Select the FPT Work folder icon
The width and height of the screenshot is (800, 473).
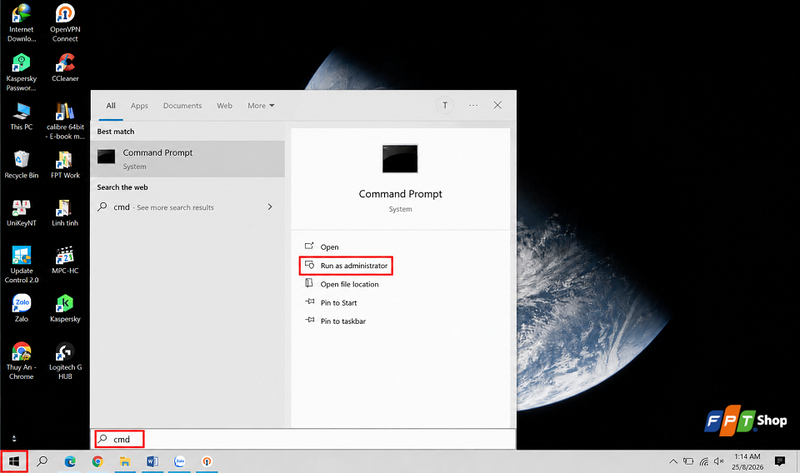[x=65, y=165]
